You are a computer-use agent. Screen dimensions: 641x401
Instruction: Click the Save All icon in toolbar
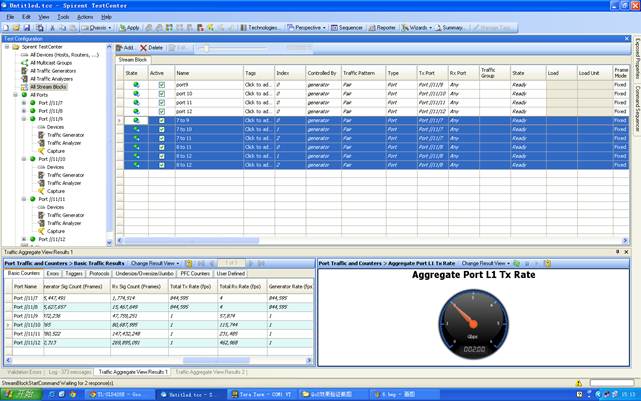tap(40, 28)
